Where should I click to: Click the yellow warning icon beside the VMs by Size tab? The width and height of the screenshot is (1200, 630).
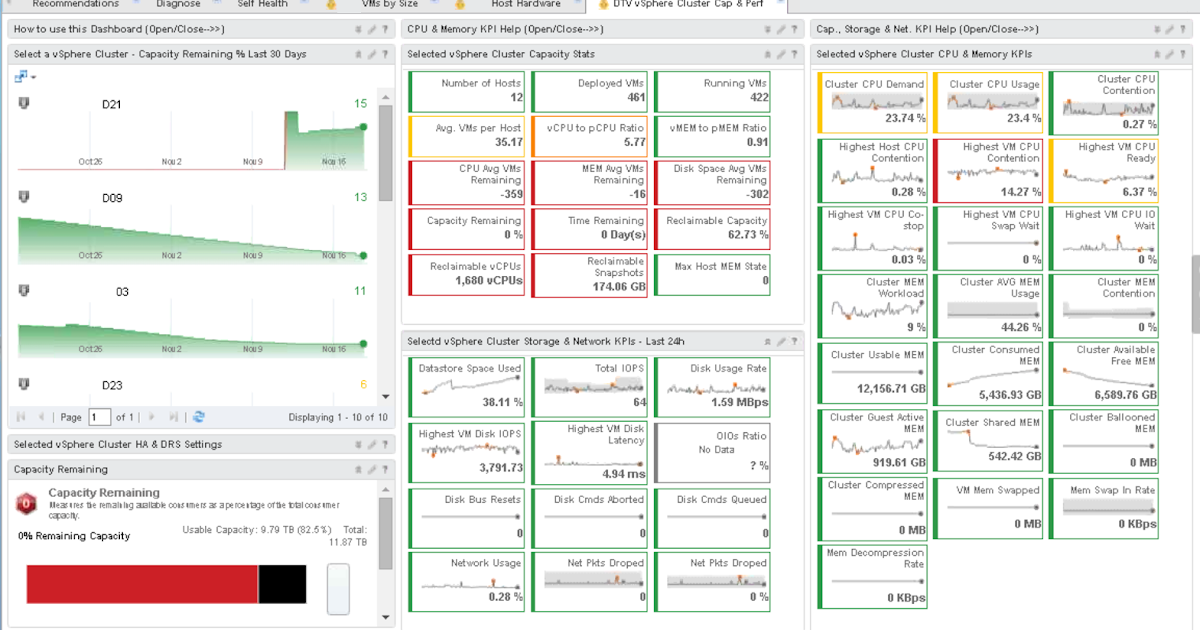pos(330,5)
